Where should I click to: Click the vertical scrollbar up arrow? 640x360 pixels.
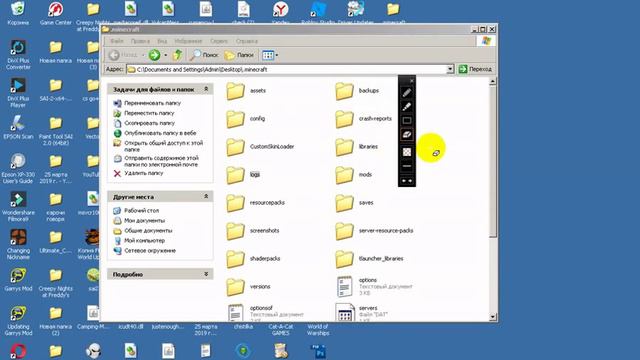tap(493, 82)
